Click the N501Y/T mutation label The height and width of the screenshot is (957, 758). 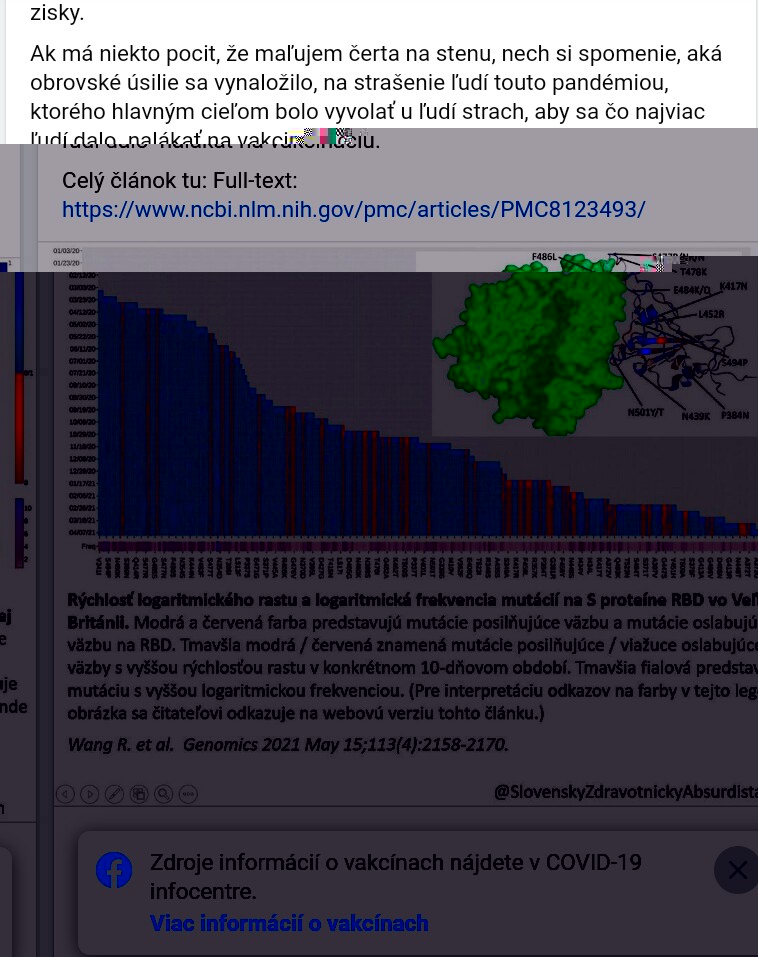[645, 412]
